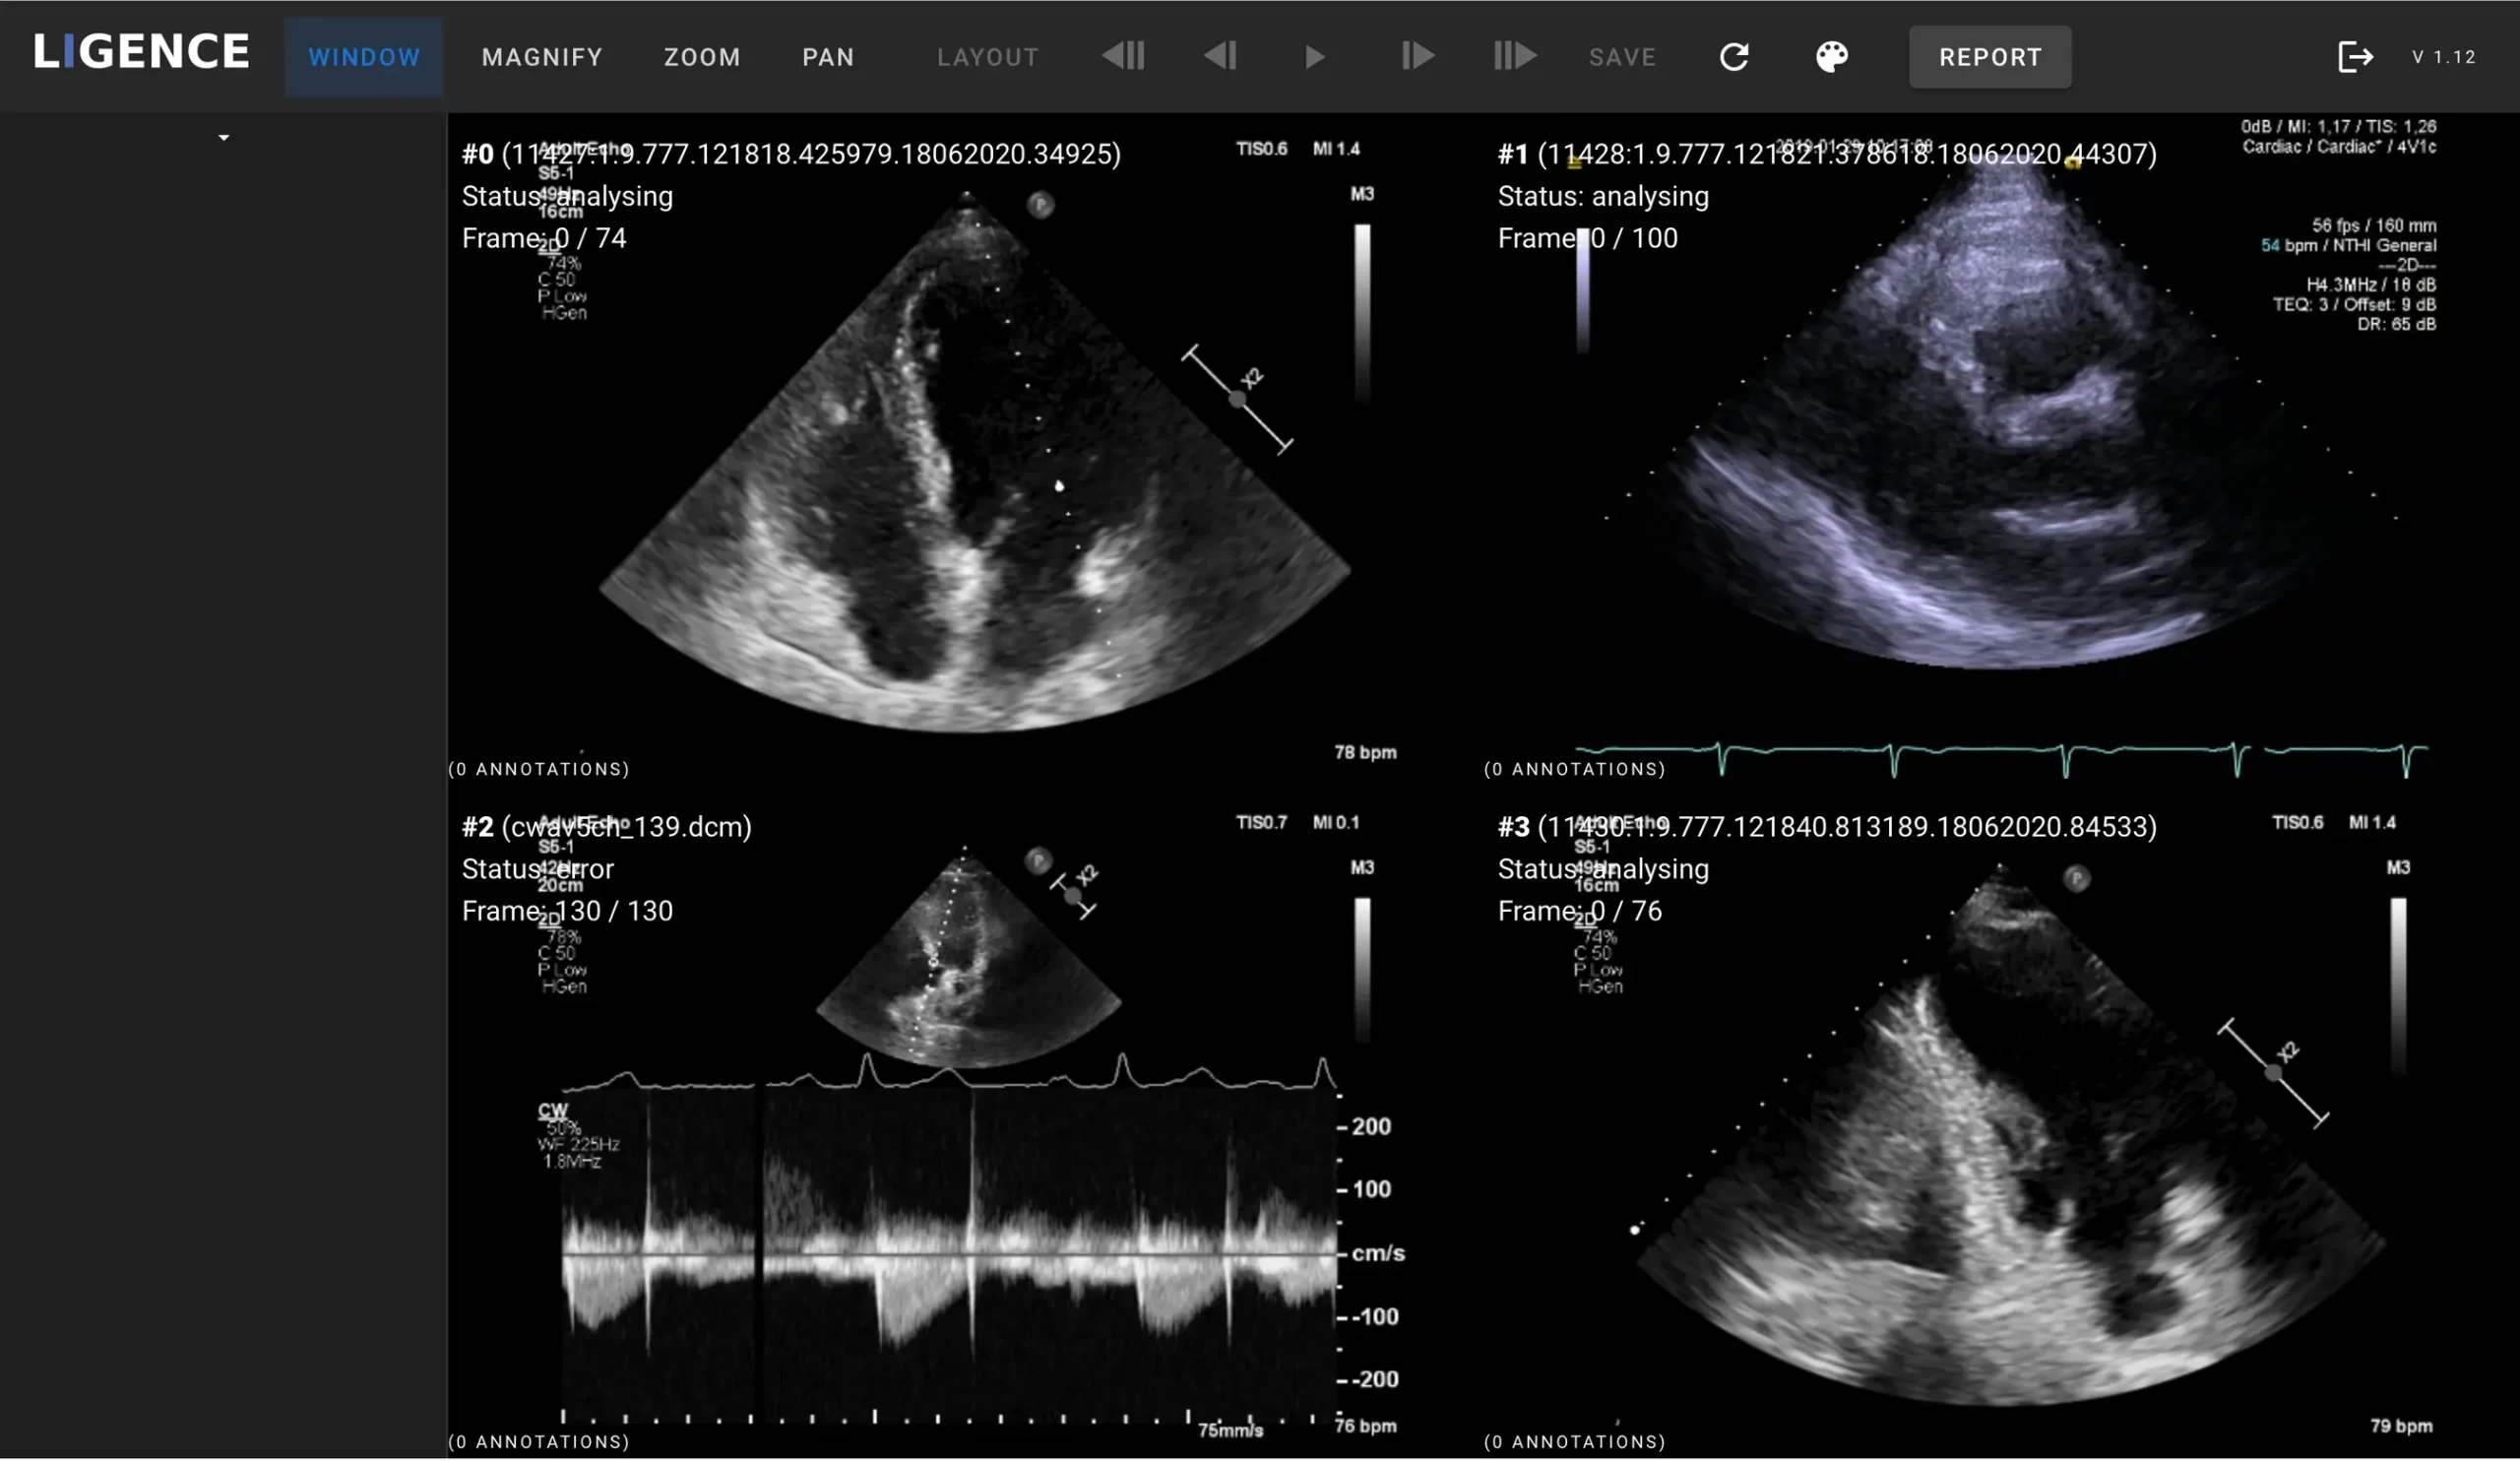The height and width of the screenshot is (1462, 2520).
Task: Expand the sidebar dropdown arrow
Action: [224, 137]
